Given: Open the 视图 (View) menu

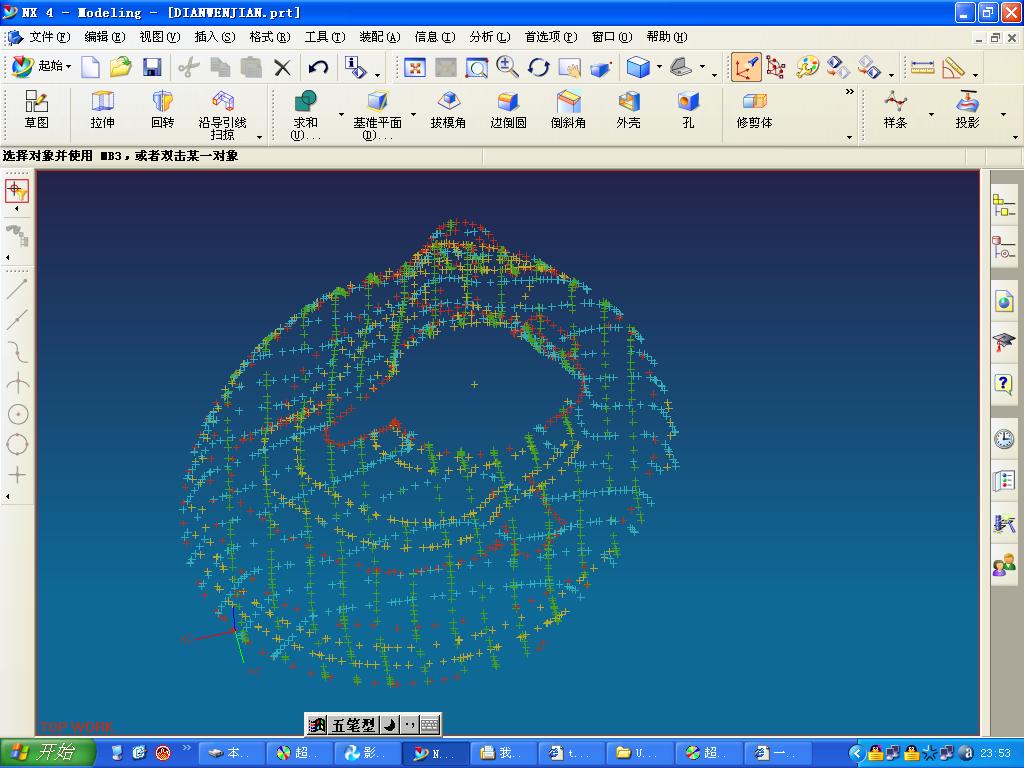Looking at the screenshot, I should pyautogui.click(x=159, y=37).
